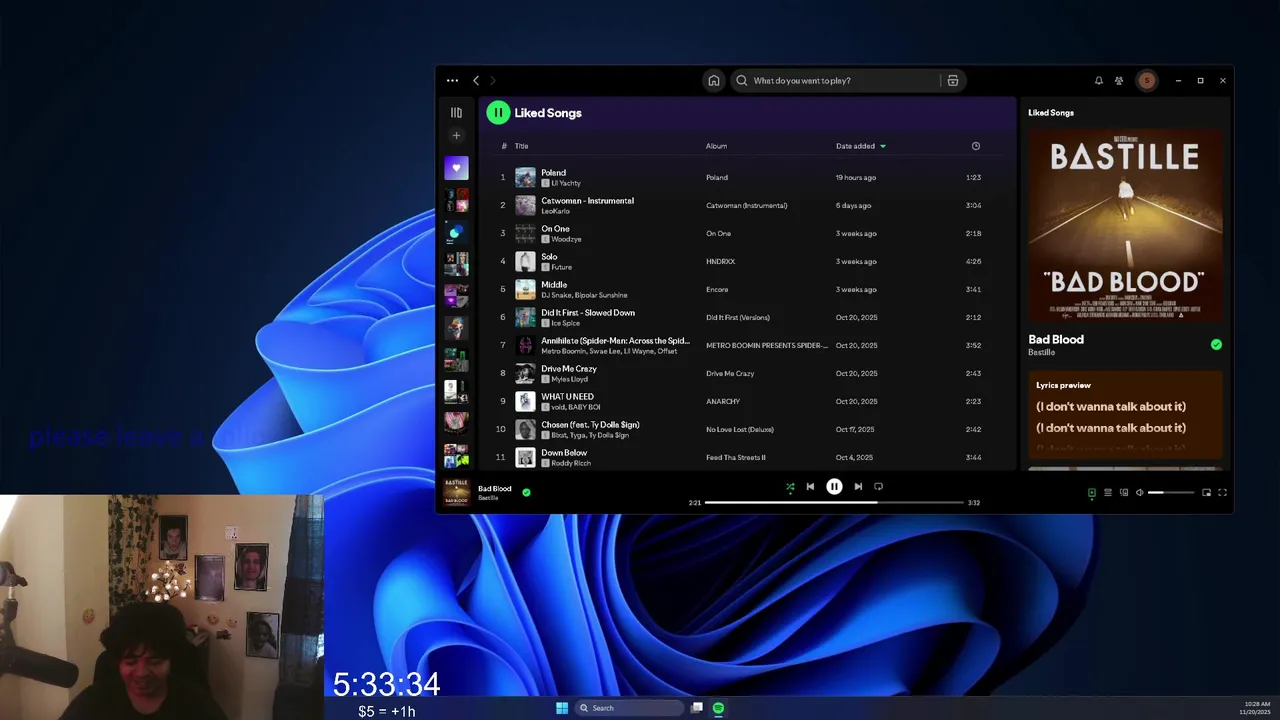Enter full screen player mode
This screenshot has height=720, width=1280.
pos(1222,493)
